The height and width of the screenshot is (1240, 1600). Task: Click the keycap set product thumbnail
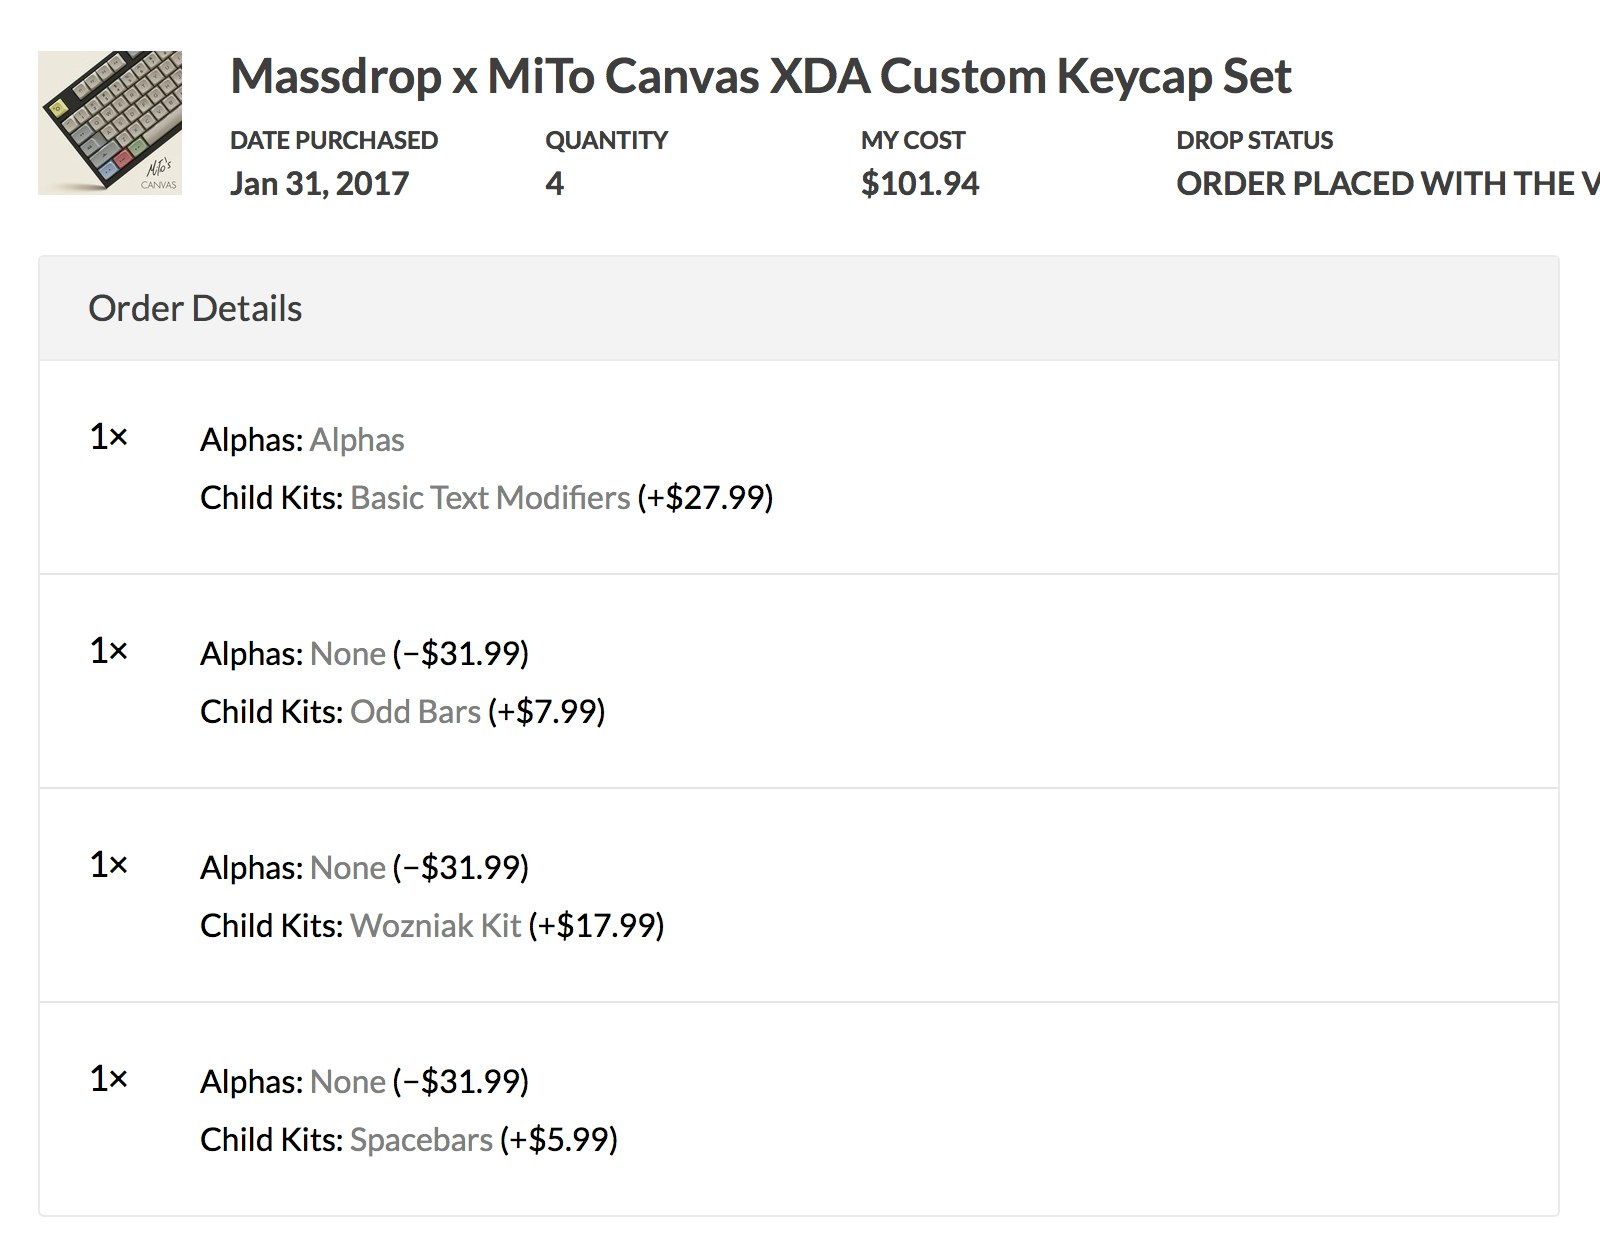tap(110, 123)
